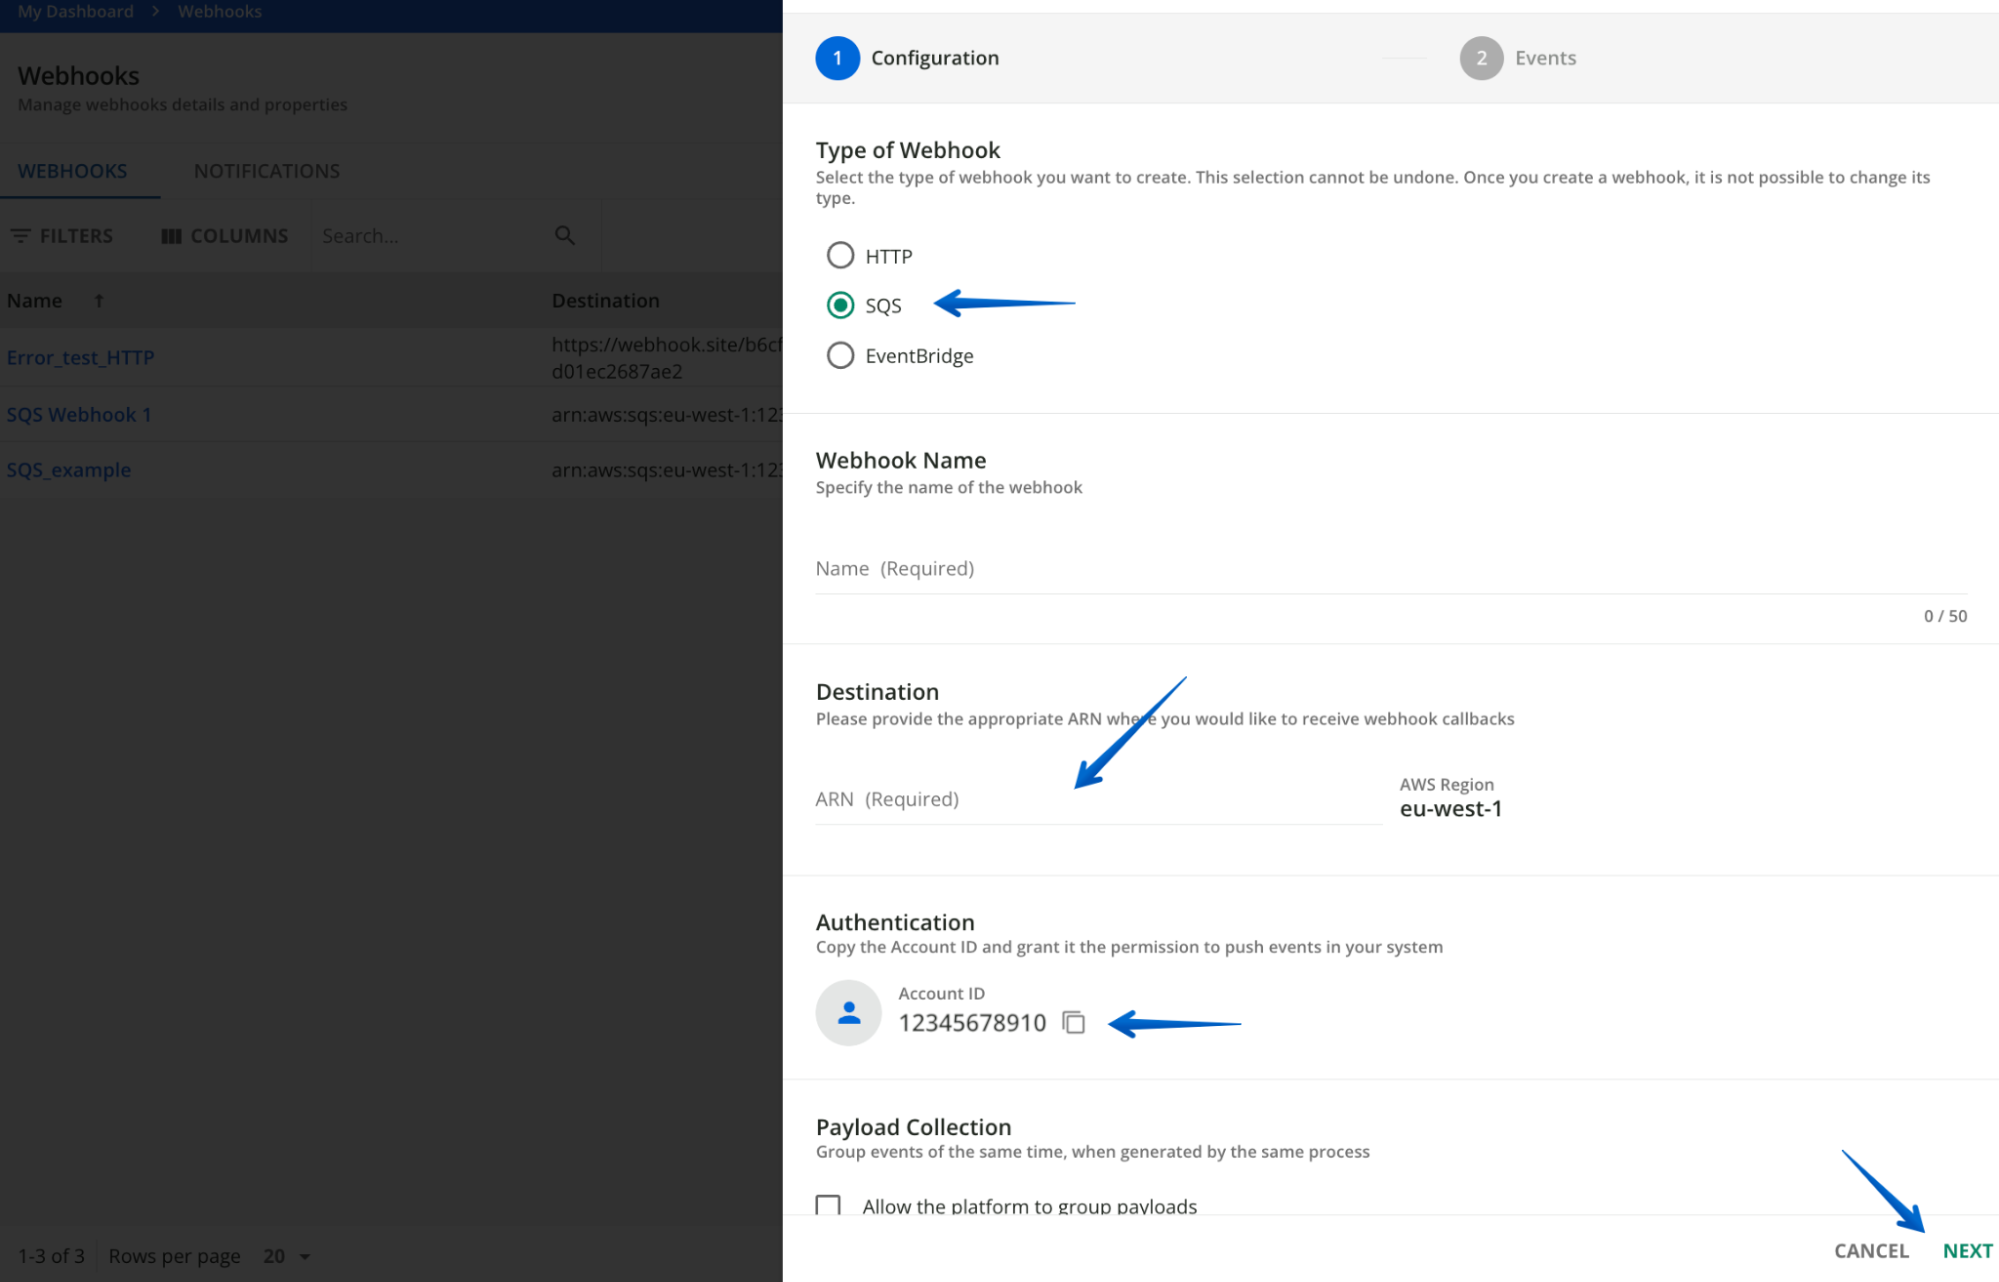Click the Events step indicator
This screenshot has height=1282, width=1999.
pyautogui.click(x=1482, y=58)
